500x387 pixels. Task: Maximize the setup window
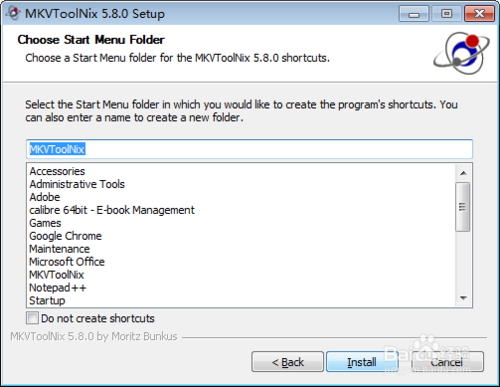pos(446,14)
